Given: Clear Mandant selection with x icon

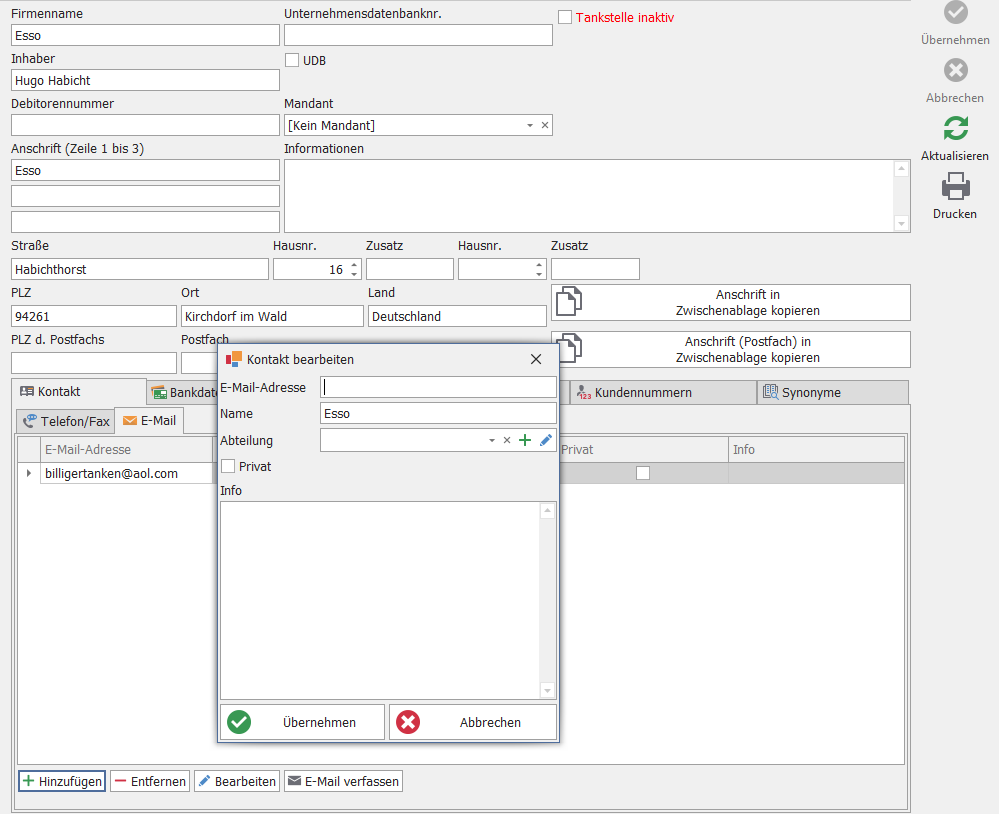Looking at the screenshot, I should (545, 125).
